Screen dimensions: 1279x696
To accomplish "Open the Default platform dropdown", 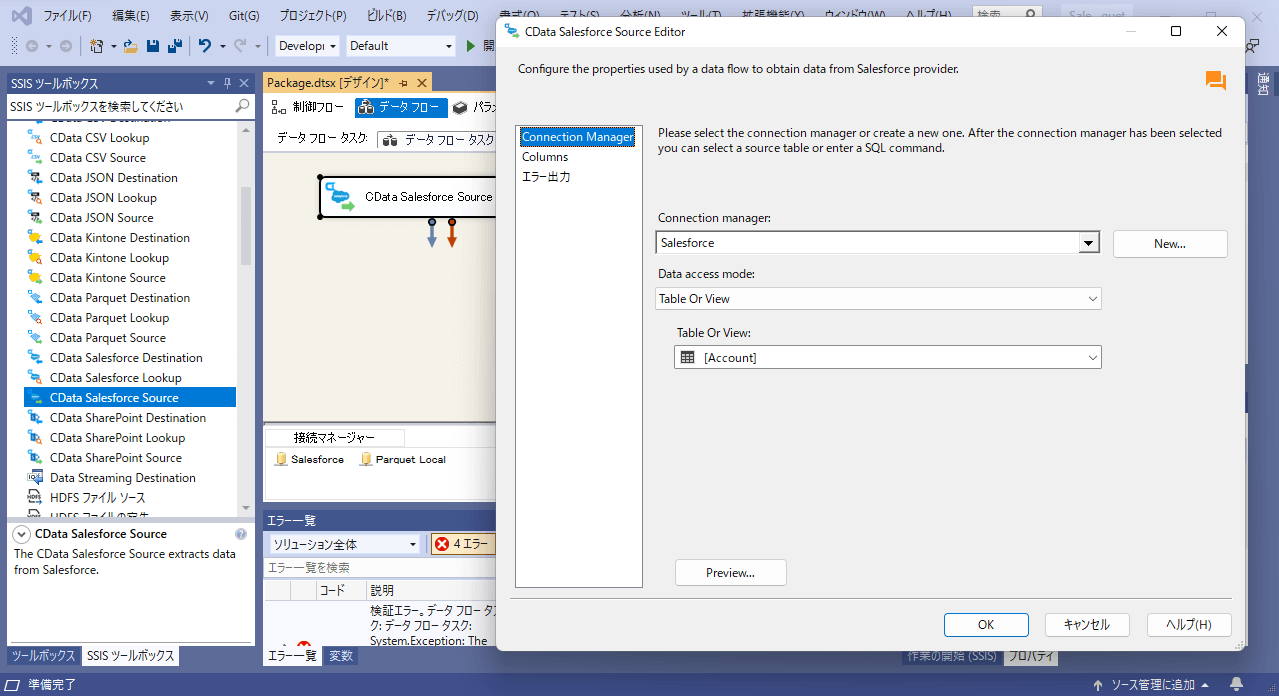I will click(x=448, y=46).
